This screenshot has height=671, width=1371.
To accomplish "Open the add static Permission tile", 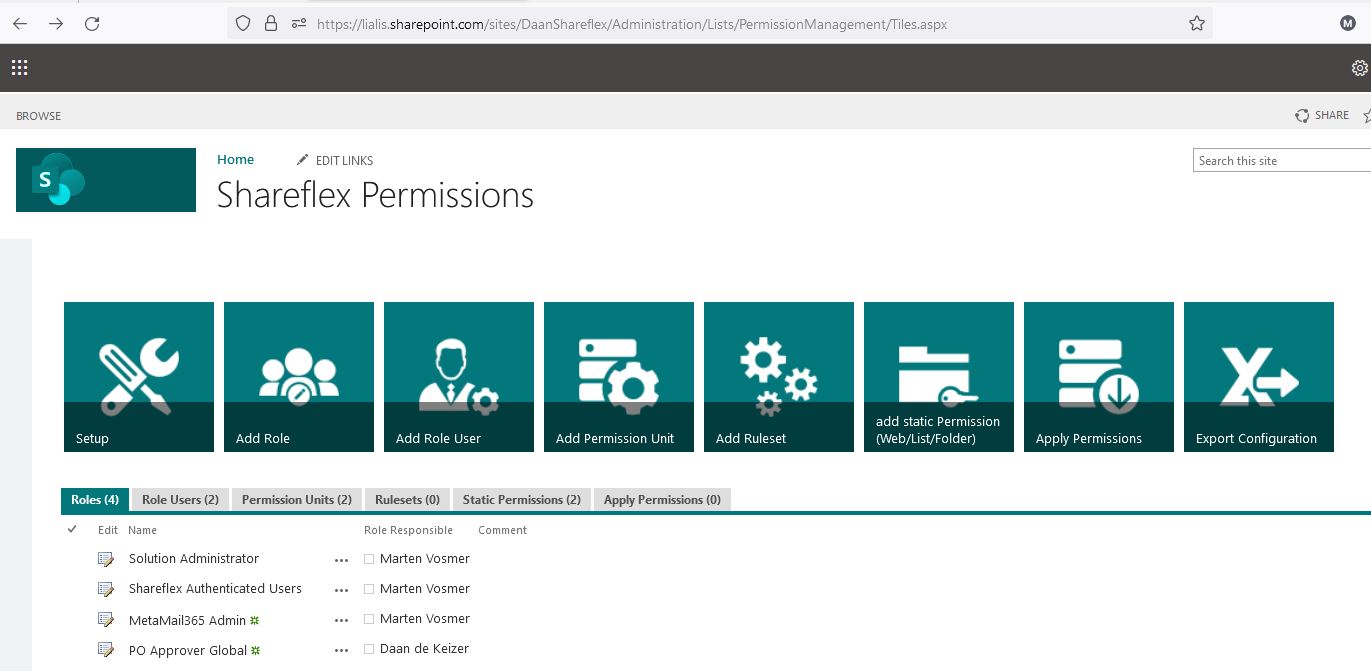I will [938, 377].
